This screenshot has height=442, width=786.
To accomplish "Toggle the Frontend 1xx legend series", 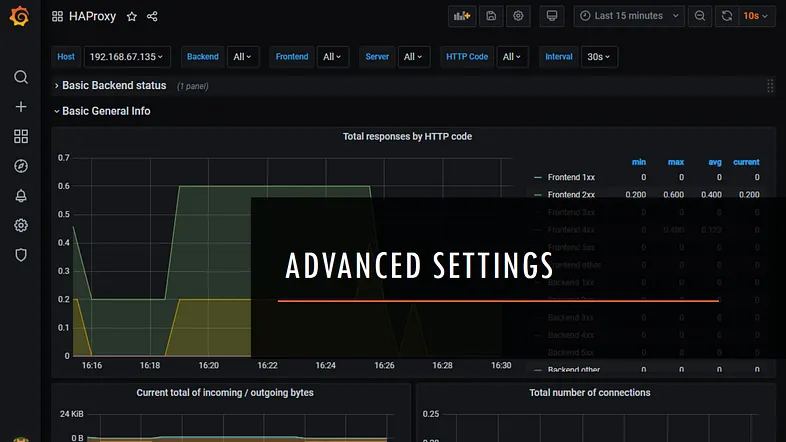I will (571, 177).
